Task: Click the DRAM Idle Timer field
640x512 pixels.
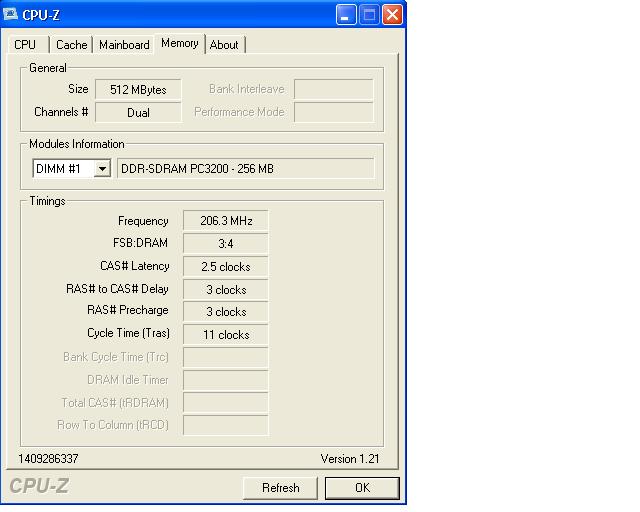Action: (x=226, y=380)
